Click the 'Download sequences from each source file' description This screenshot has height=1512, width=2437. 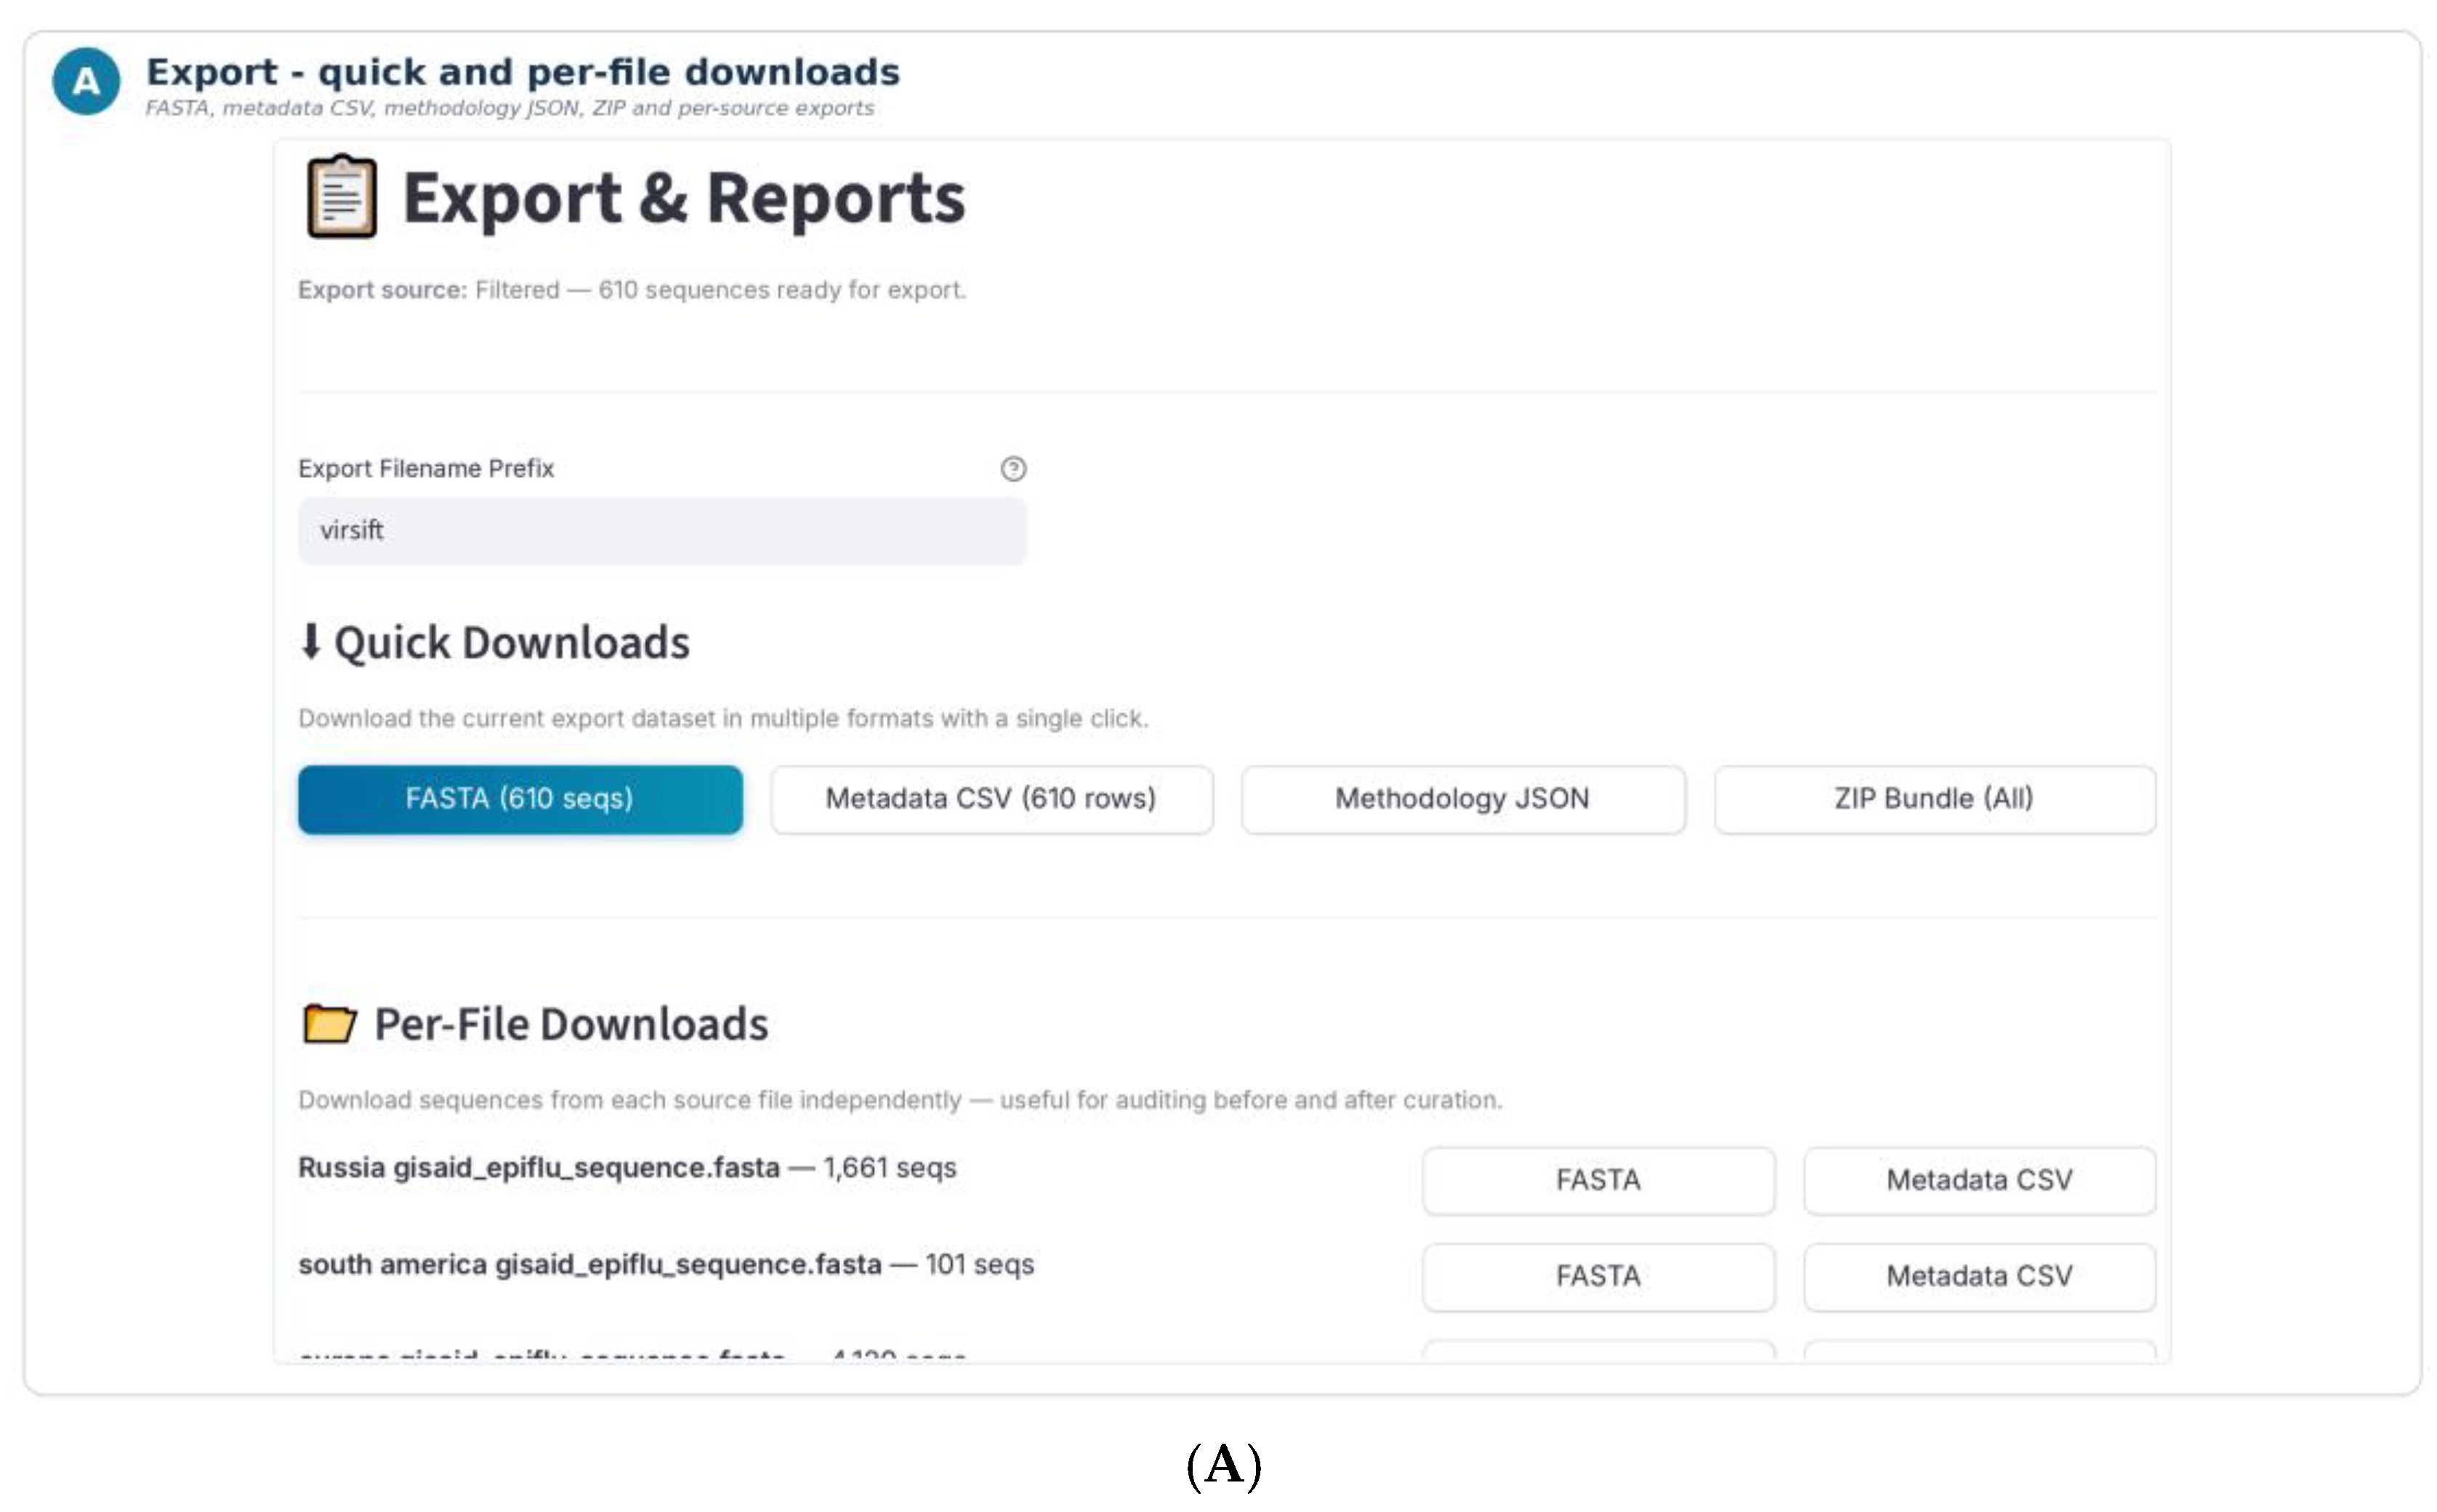[x=900, y=1100]
